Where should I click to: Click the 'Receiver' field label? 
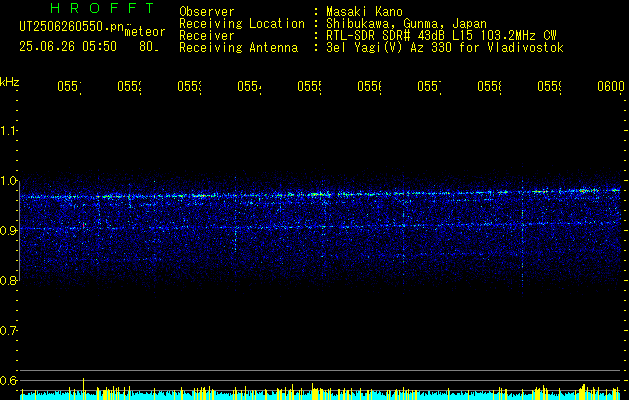(x=207, y=35)
